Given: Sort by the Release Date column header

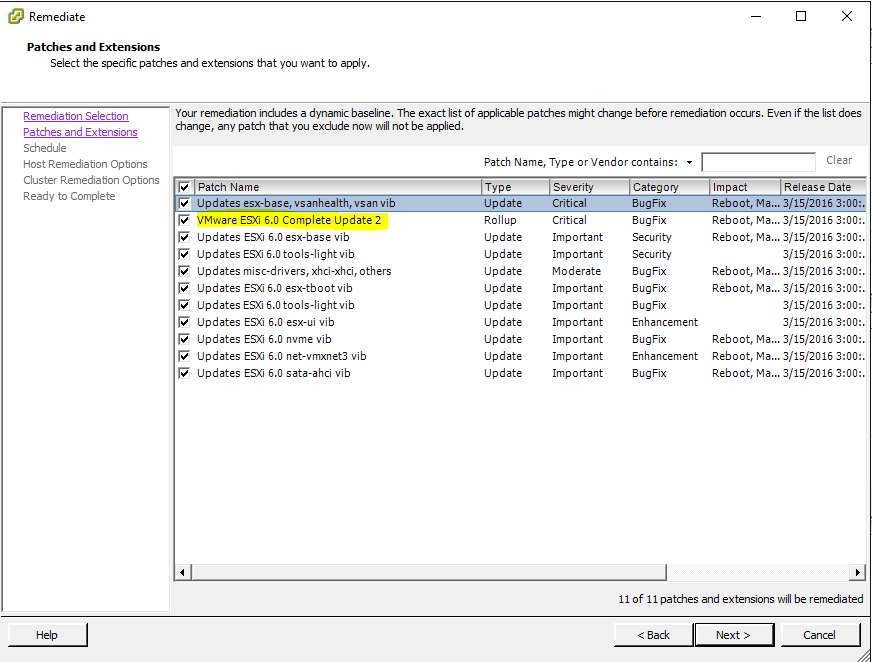Looking at the screenshot, I should point(823,187).
